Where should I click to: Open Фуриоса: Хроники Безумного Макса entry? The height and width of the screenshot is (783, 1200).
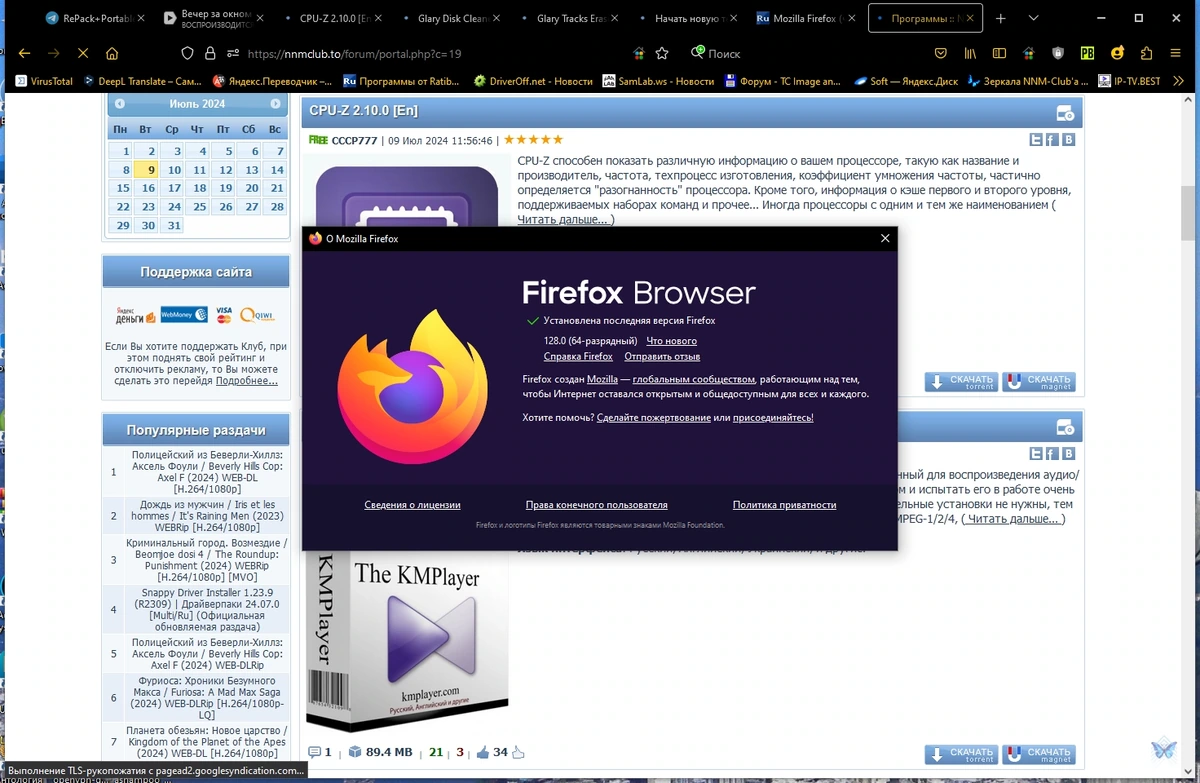click(x=209, y=697)
